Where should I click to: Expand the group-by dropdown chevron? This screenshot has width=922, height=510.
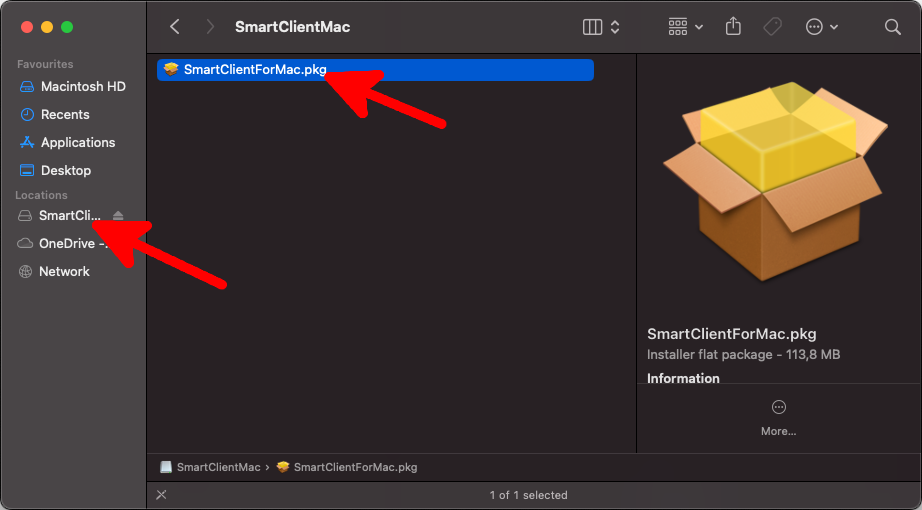[x=699, y=27]
